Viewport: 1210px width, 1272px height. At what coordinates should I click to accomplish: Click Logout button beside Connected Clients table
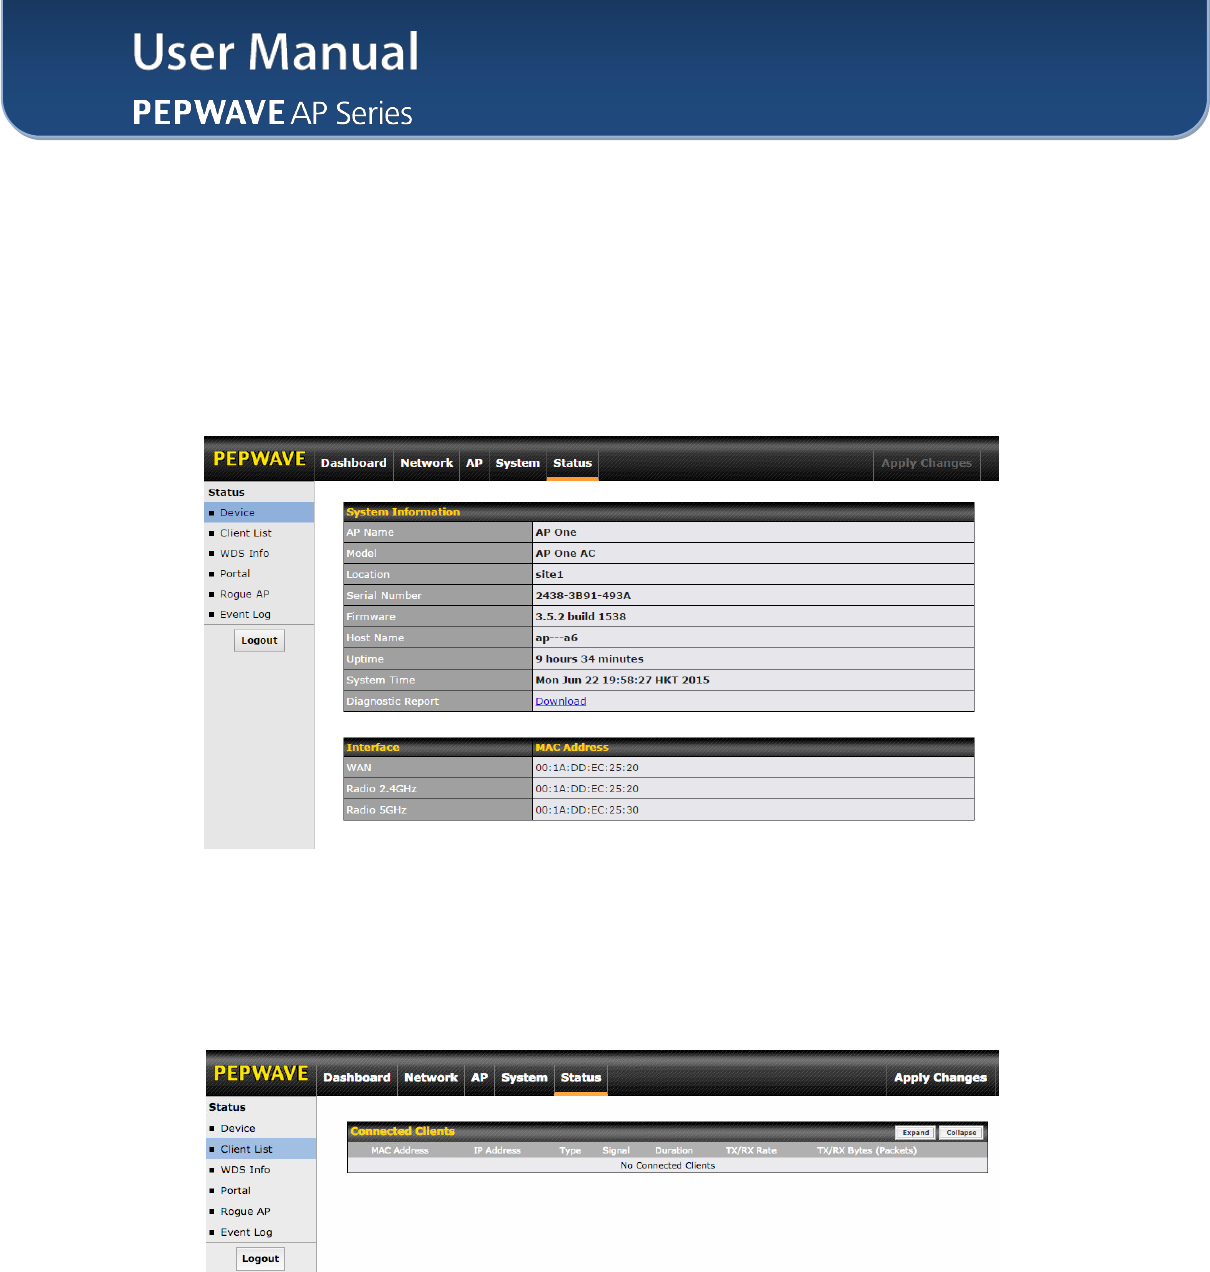[x=260, y=1258]
